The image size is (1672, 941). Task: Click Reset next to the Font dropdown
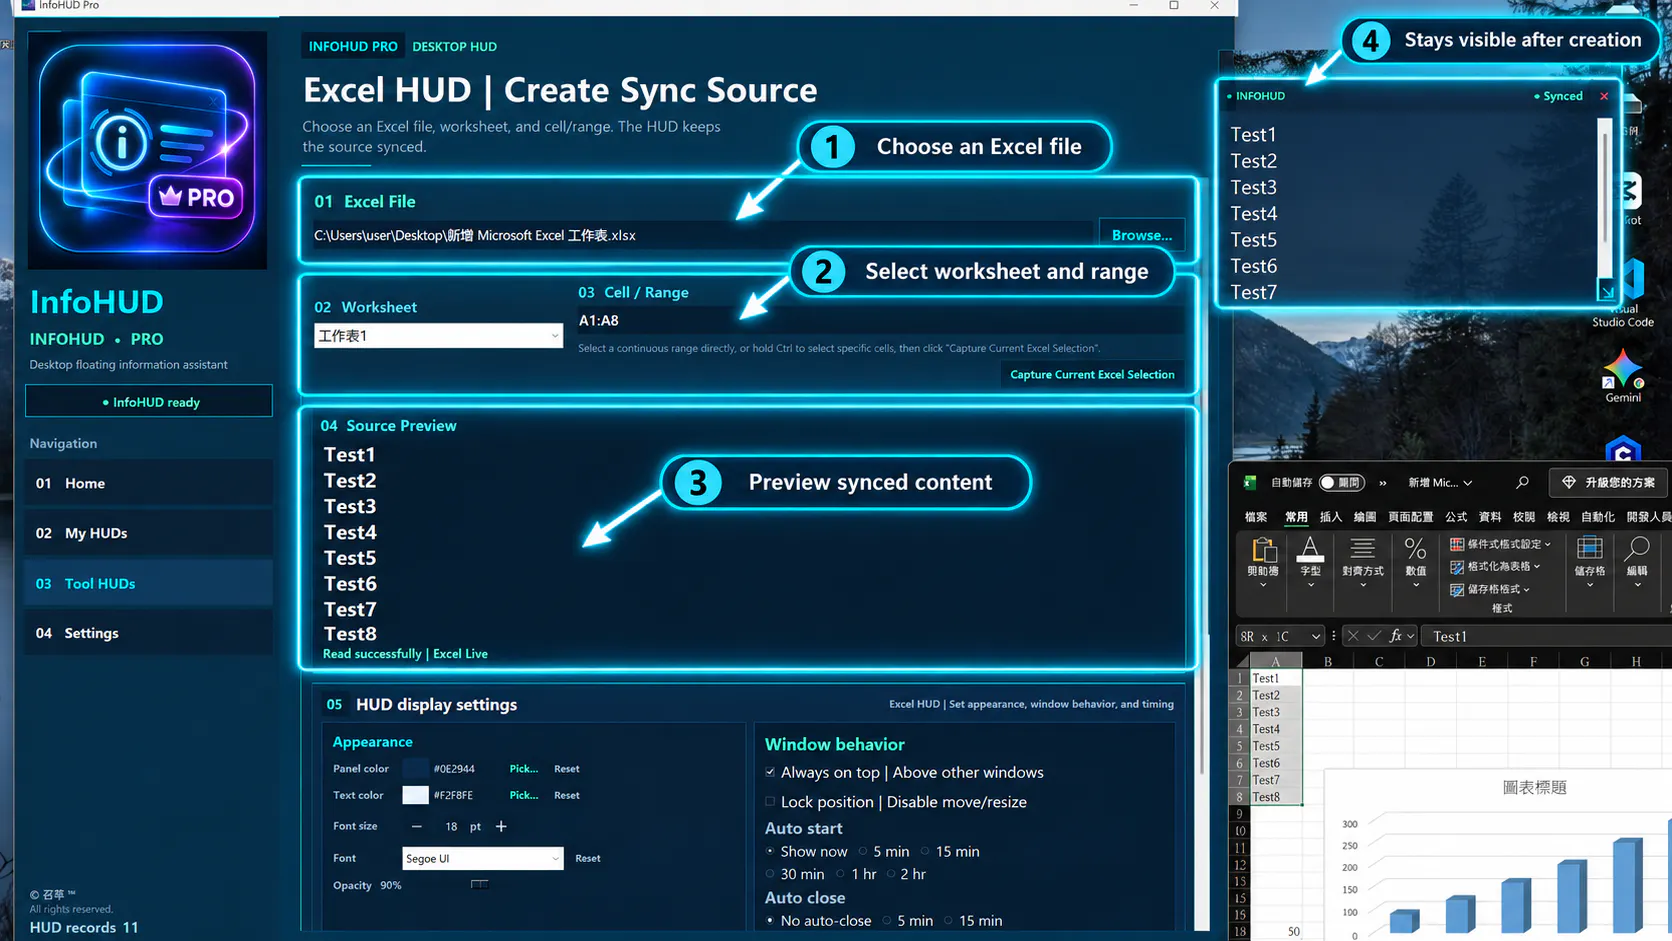[x=588, y=858]
